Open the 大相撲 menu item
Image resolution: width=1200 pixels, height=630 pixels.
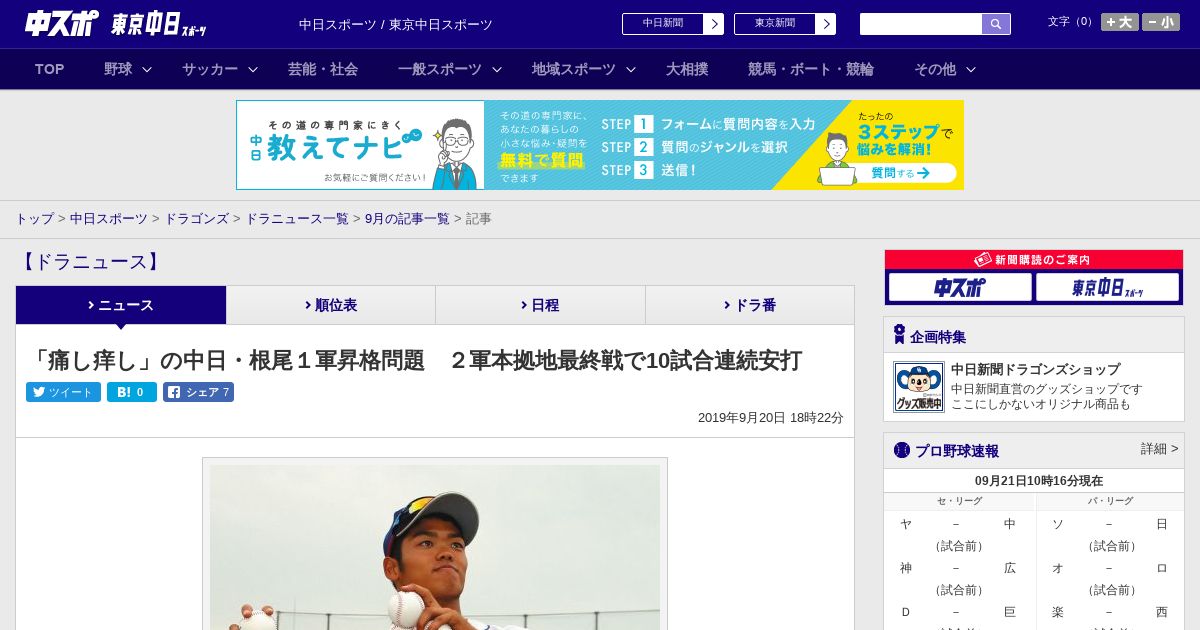(687, 69)
